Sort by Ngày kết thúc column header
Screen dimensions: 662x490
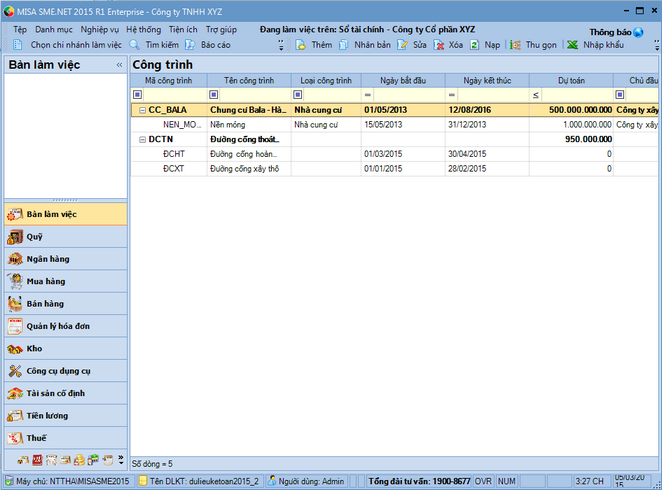pyautogui.click(x=487, y=81)
